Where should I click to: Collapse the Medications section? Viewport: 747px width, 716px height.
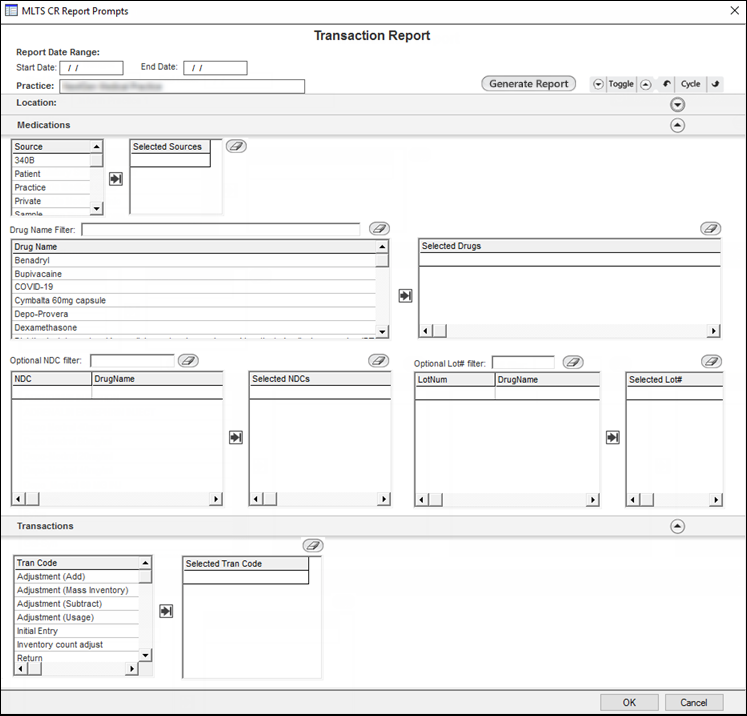click(x=677, y=125)
